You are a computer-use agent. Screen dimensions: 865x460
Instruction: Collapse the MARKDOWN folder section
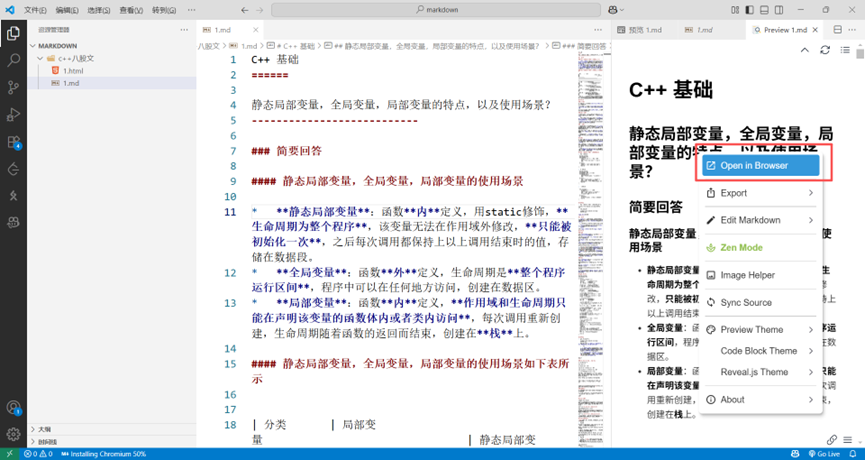(x=111, y=46)
